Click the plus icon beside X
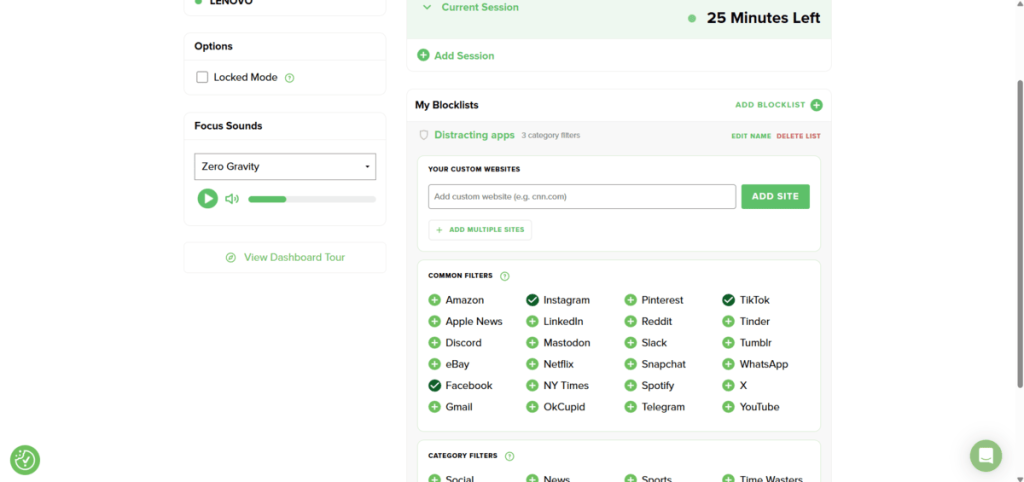This screenshot has height=482, width=1024. [728, 385]
